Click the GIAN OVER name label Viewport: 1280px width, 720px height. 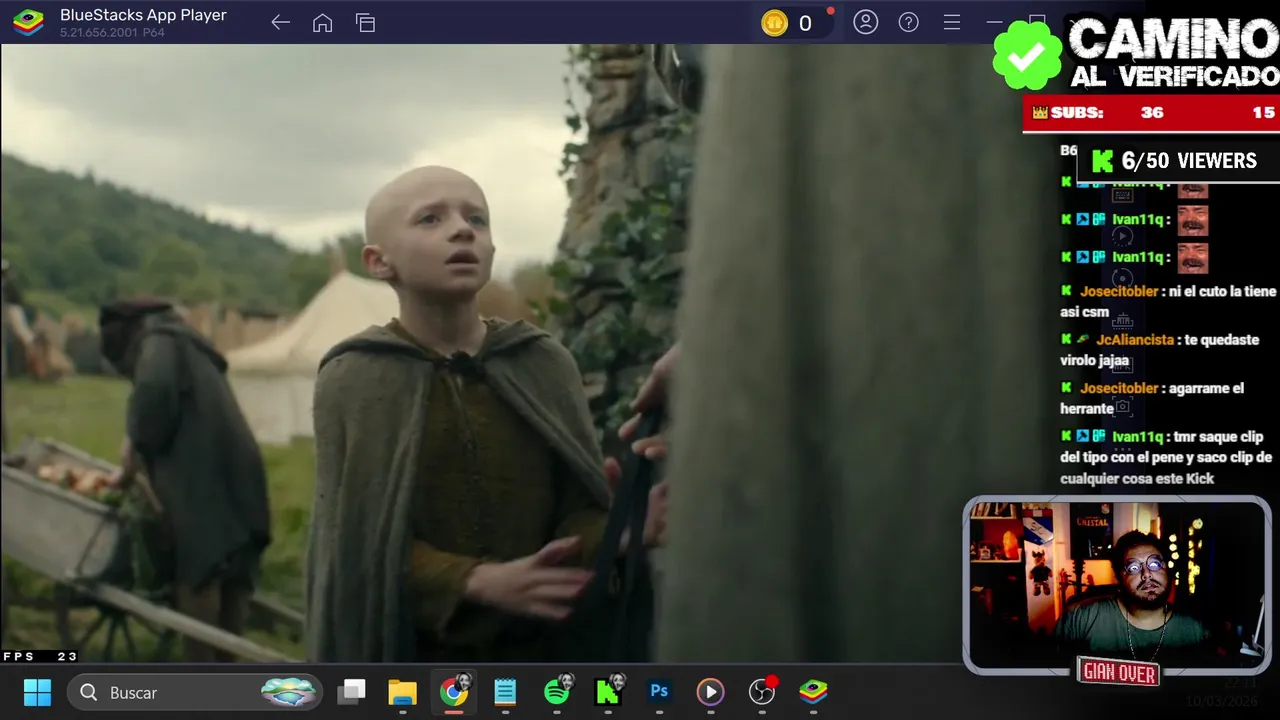[x=1118, y=673]
